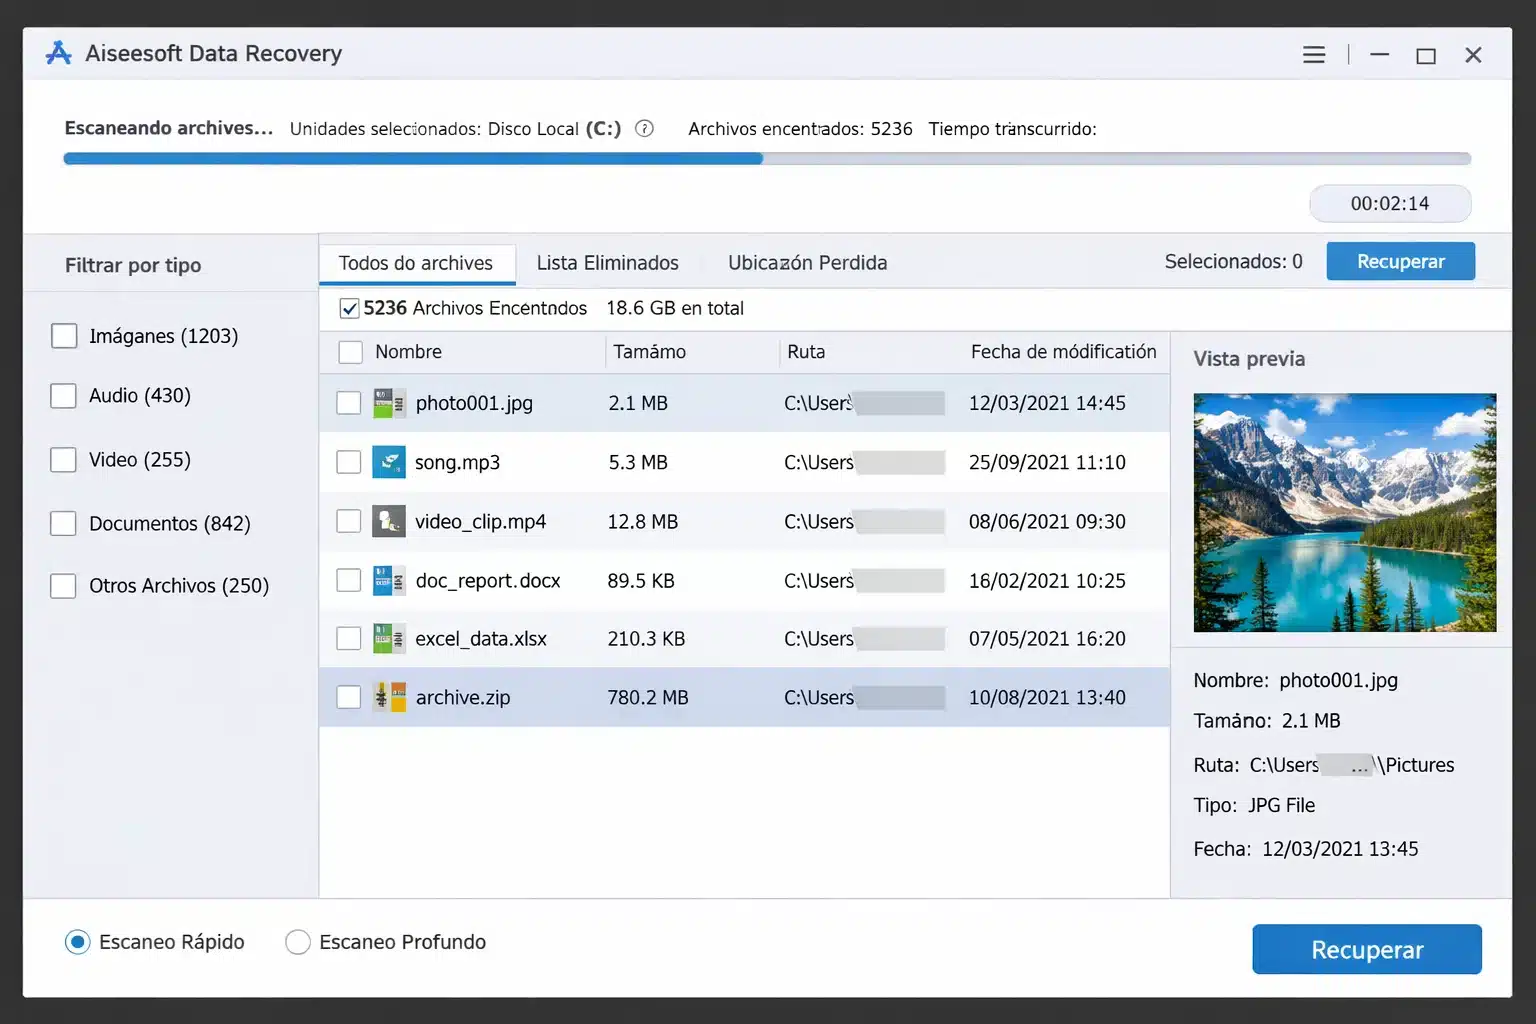Check the checkbox next to archive.zip
Screen dimensions: 1536x1024
pos(348,697)
